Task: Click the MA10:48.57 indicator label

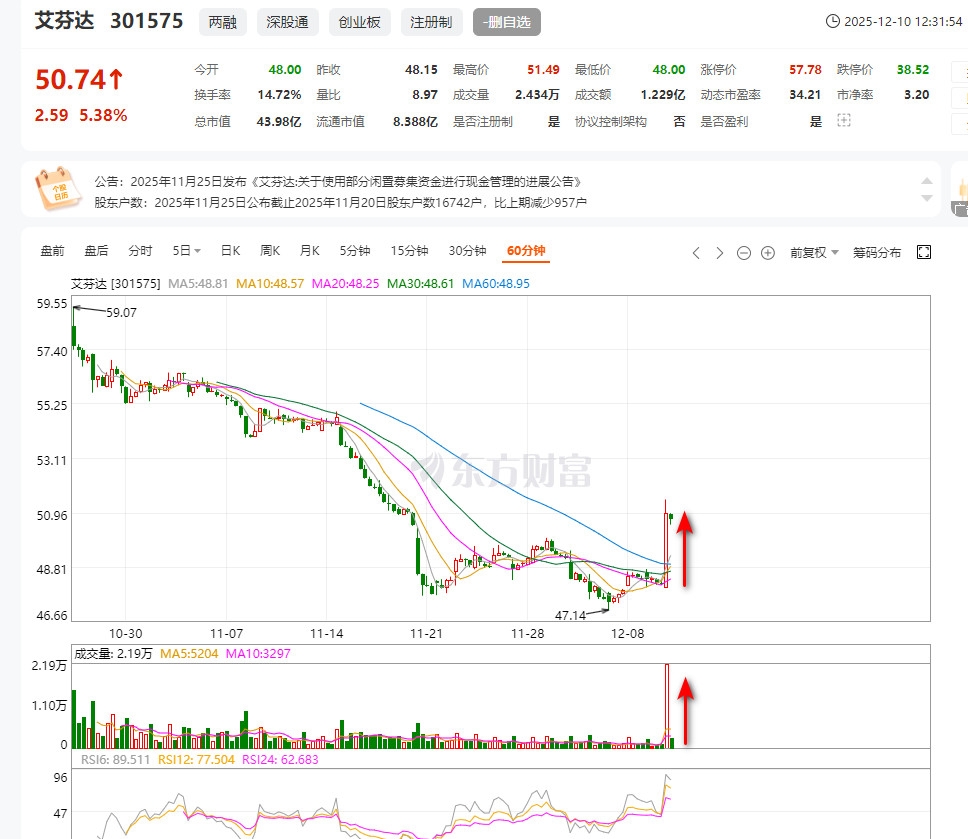Action: pos(270,283)
